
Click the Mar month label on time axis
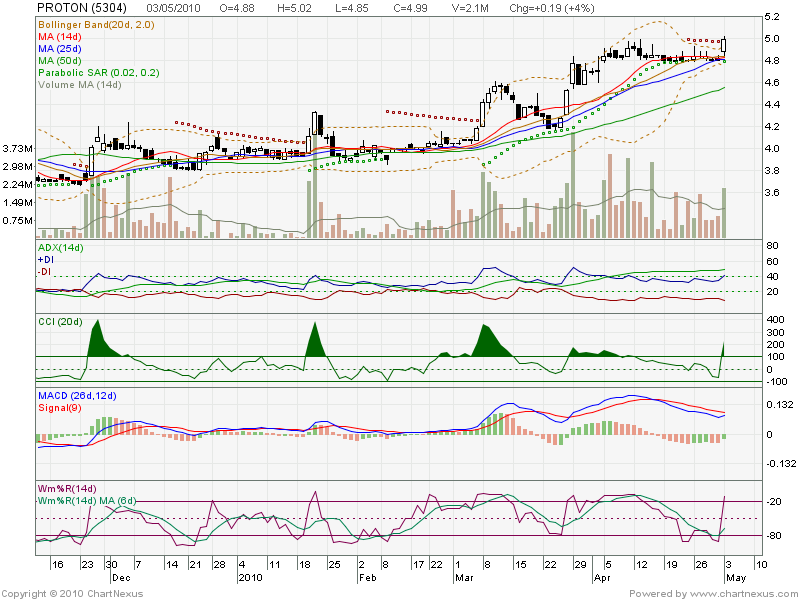coord(464,578)
